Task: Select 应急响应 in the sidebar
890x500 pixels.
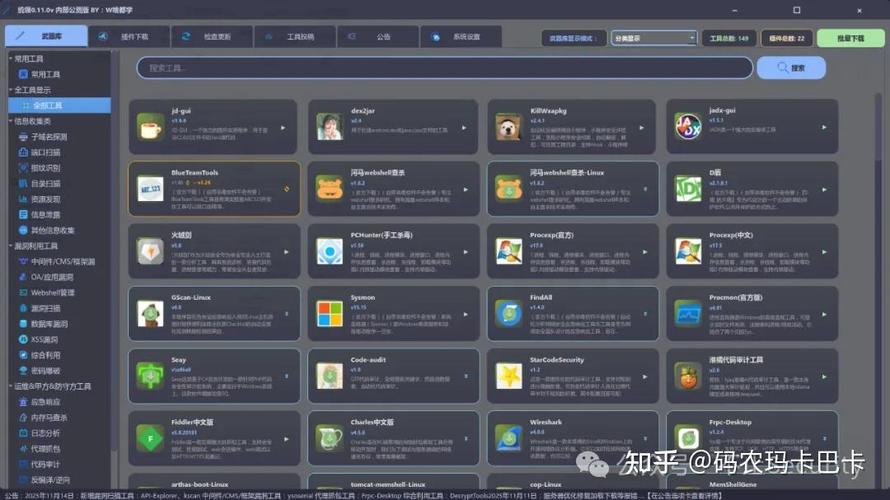Action: click(x=60, y=401)
